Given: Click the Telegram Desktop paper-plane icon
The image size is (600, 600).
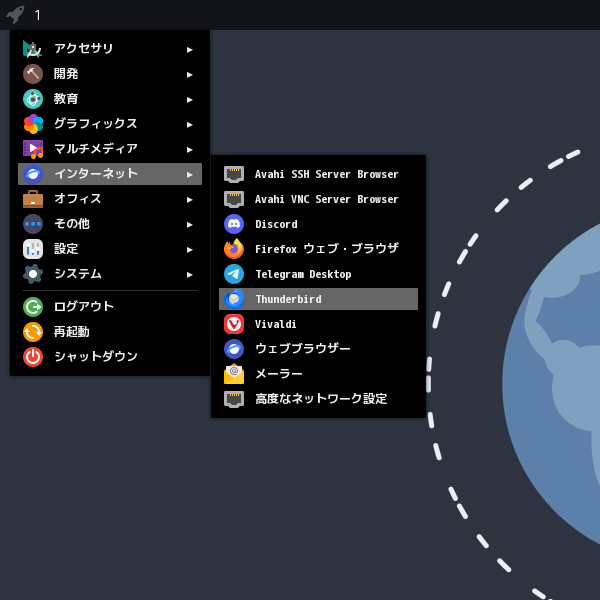Looking at the screenshot, I should pyautogui.click(x=234, y=274).
